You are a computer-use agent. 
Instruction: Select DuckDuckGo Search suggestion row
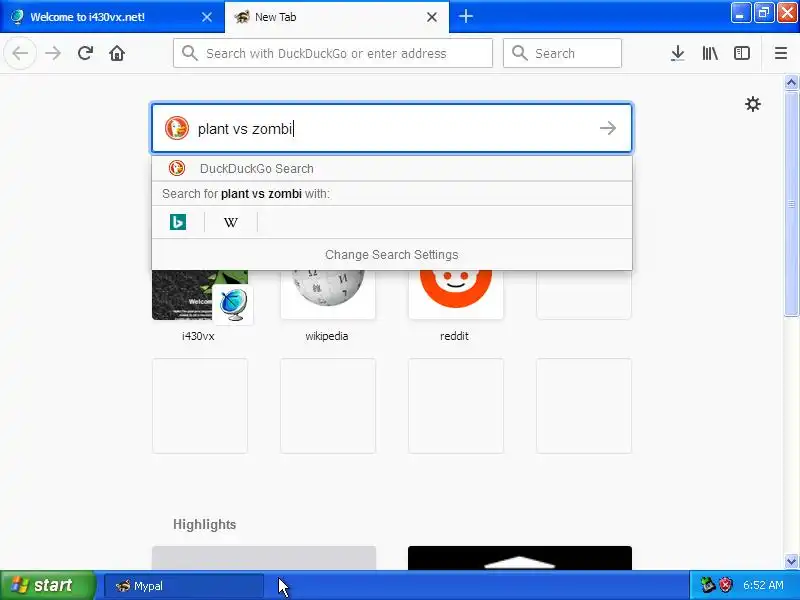[392, 168]
